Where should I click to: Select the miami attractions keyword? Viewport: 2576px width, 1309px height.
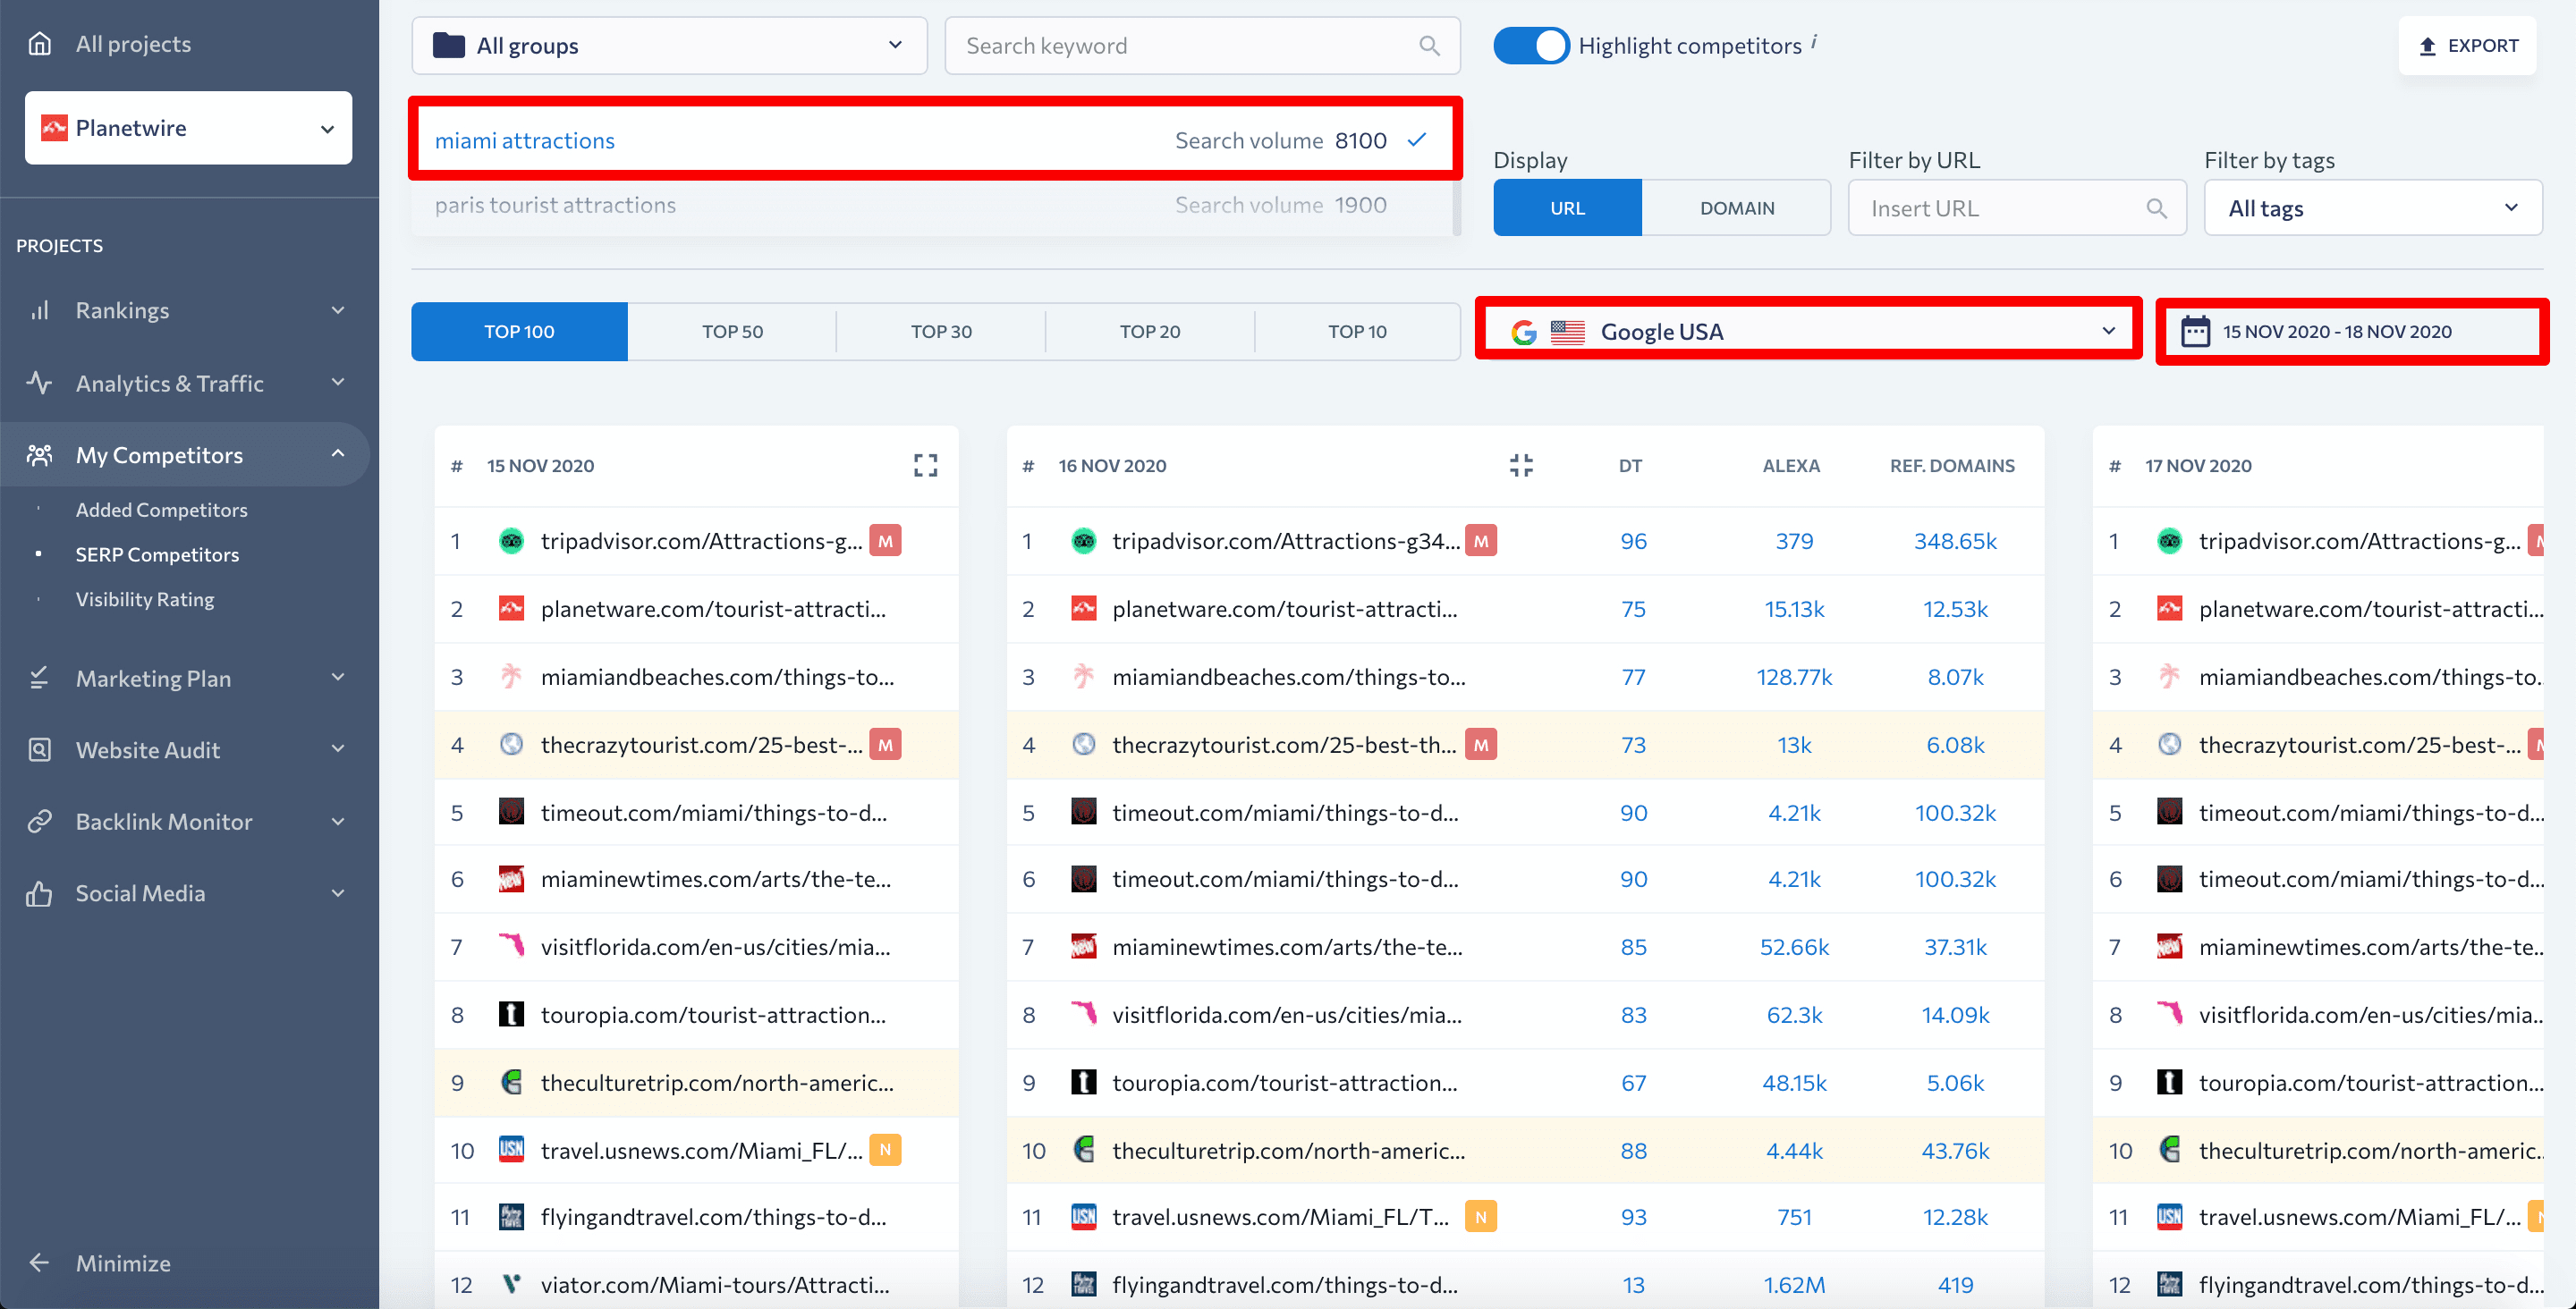point(934,140)
